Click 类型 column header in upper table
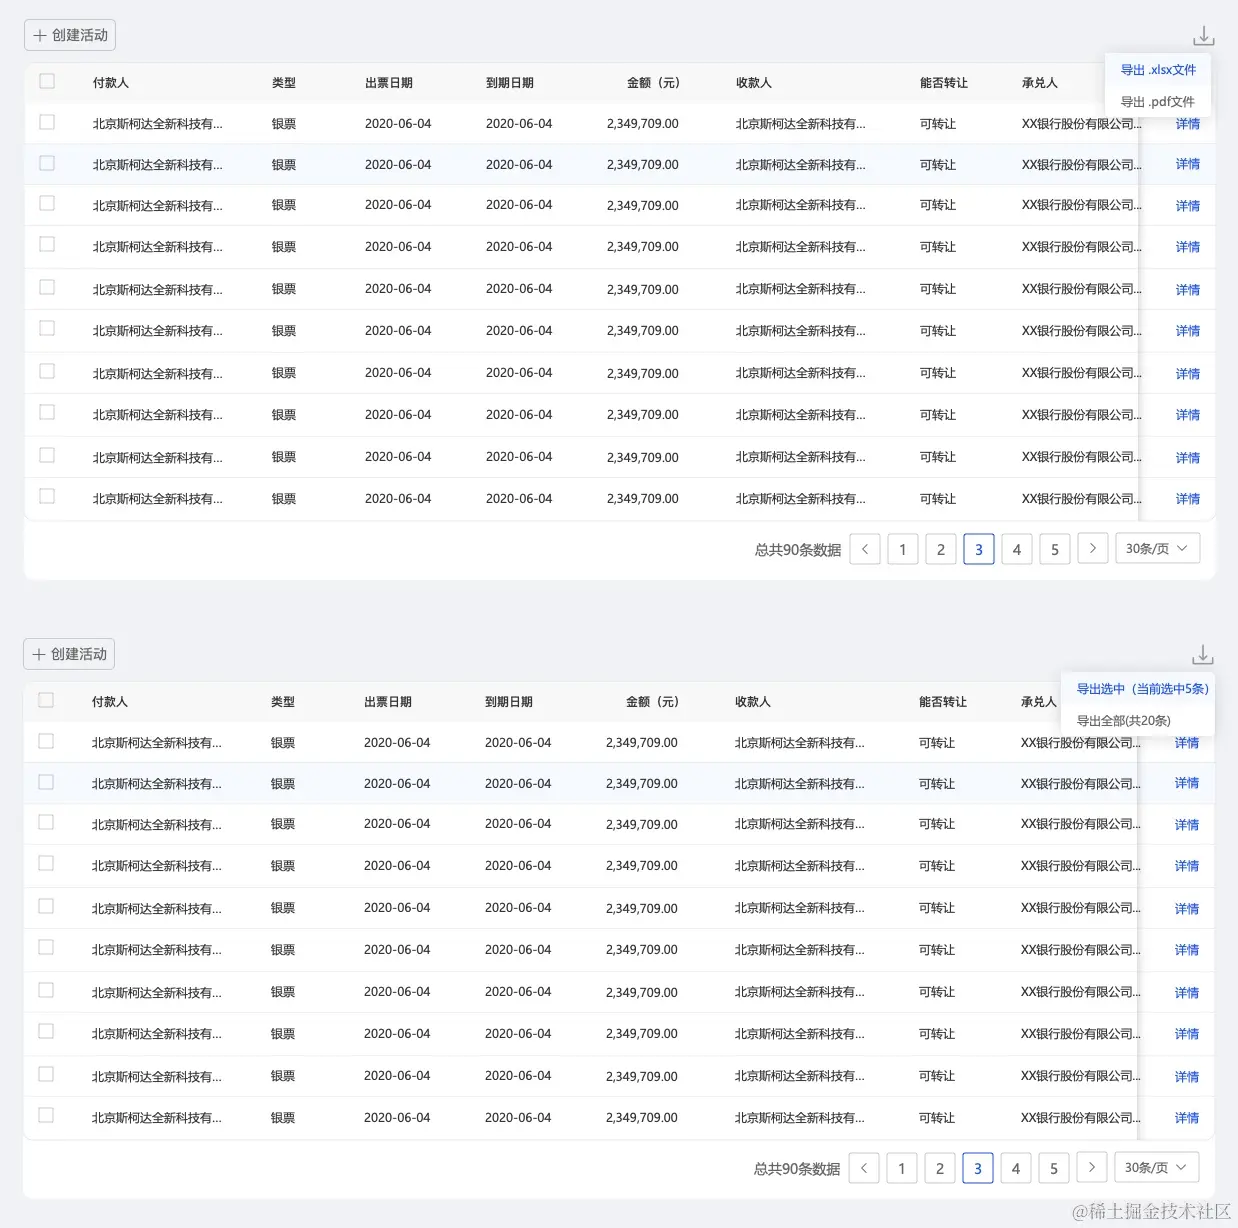 (x=284, y=83)
